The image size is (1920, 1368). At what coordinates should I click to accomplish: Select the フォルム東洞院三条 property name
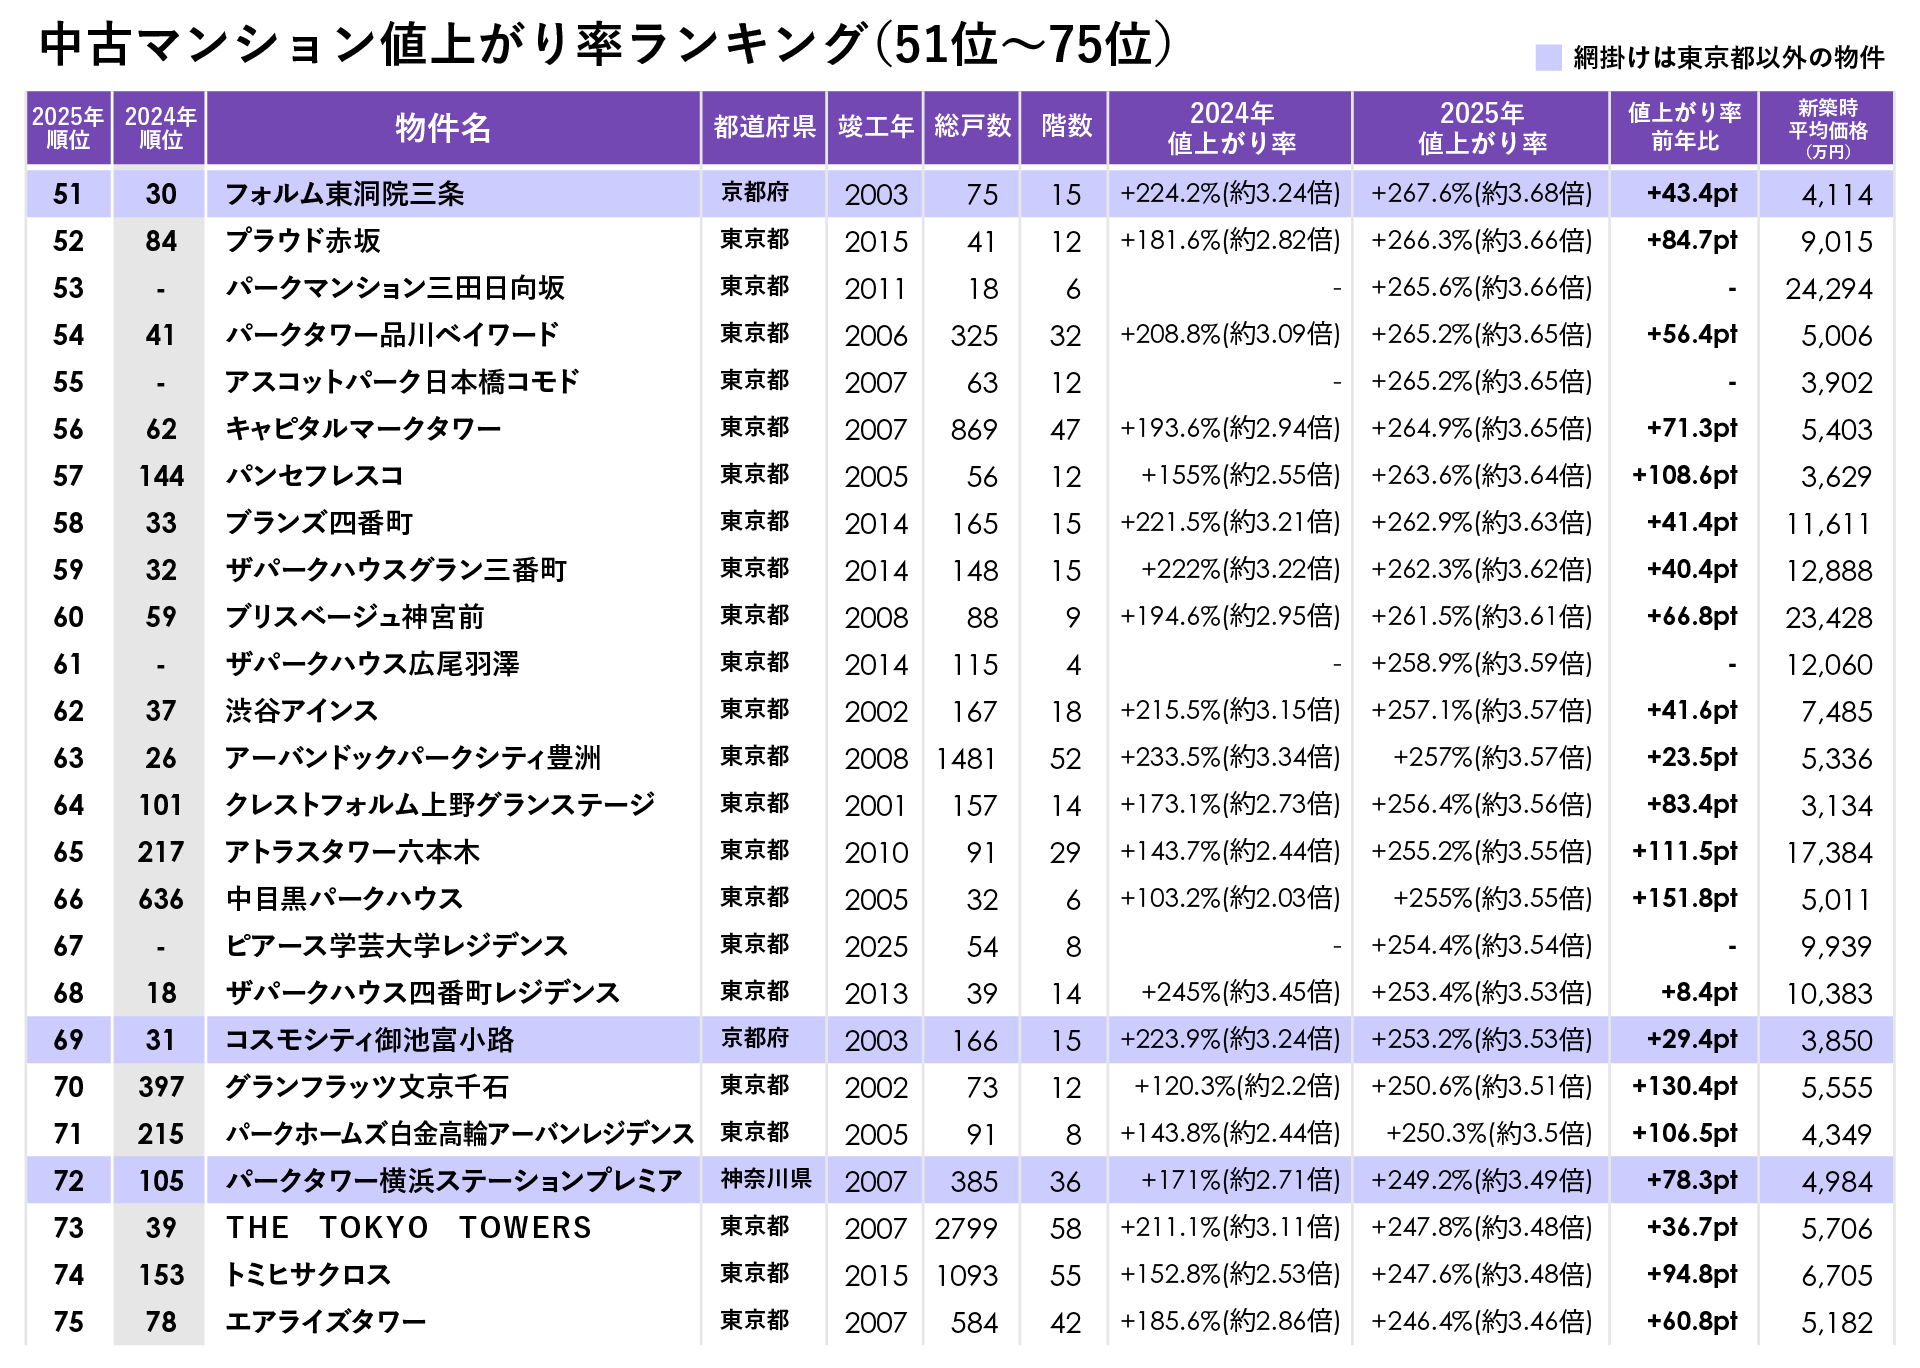pos(345,194)
